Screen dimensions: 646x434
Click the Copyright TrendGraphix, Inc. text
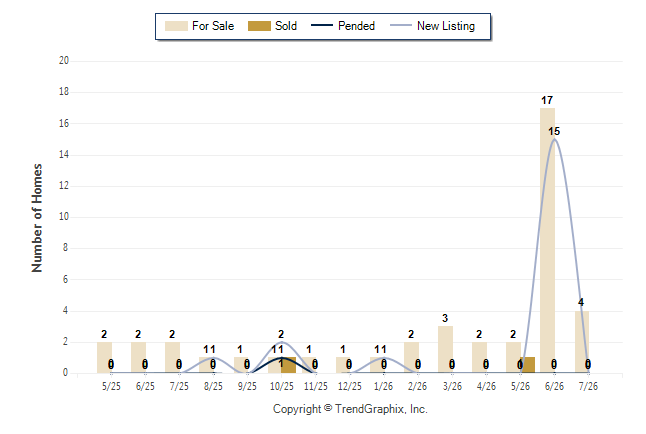(x=350, y=409)
